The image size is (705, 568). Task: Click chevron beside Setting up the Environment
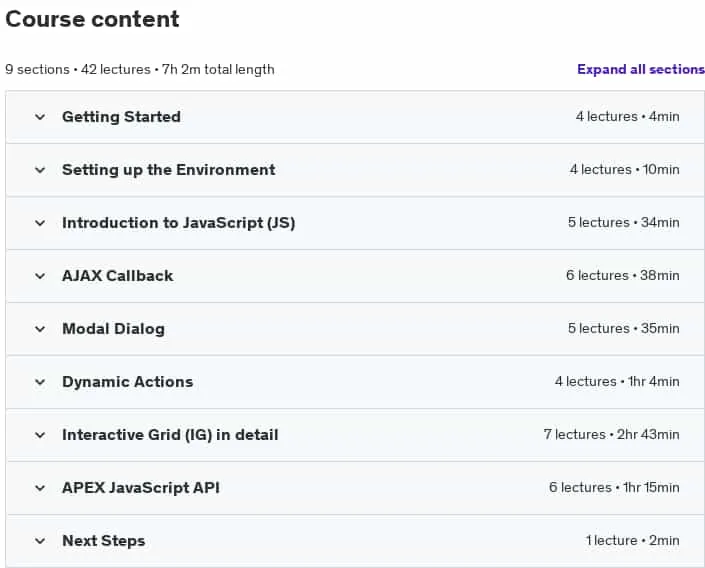tap(40, 170)
